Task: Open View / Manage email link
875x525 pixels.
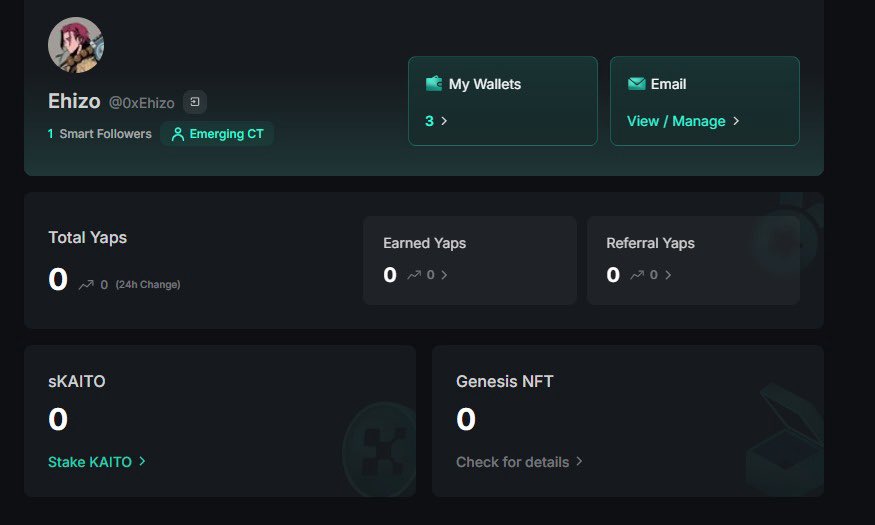Action: [676, 121]
